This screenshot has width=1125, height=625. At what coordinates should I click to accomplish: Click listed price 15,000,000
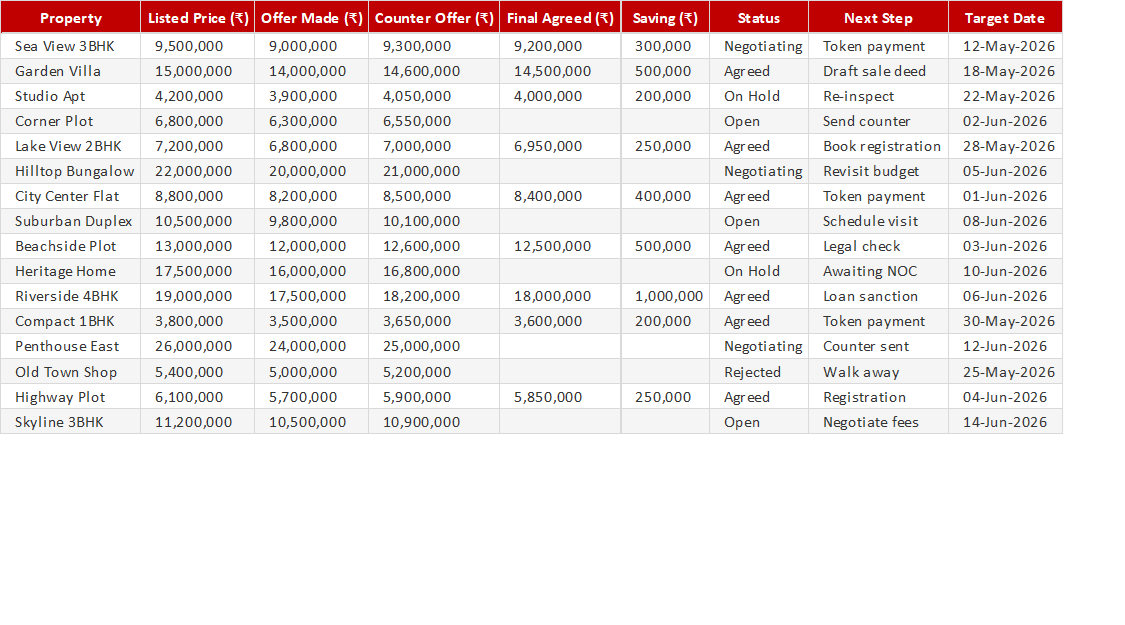(x=197, y=71)
